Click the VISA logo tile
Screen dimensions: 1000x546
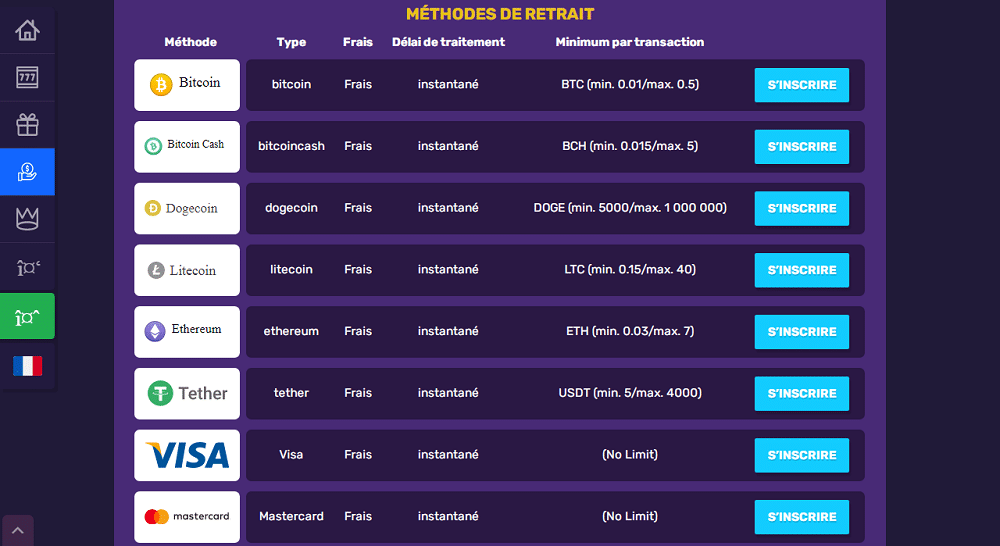(187, 455)
